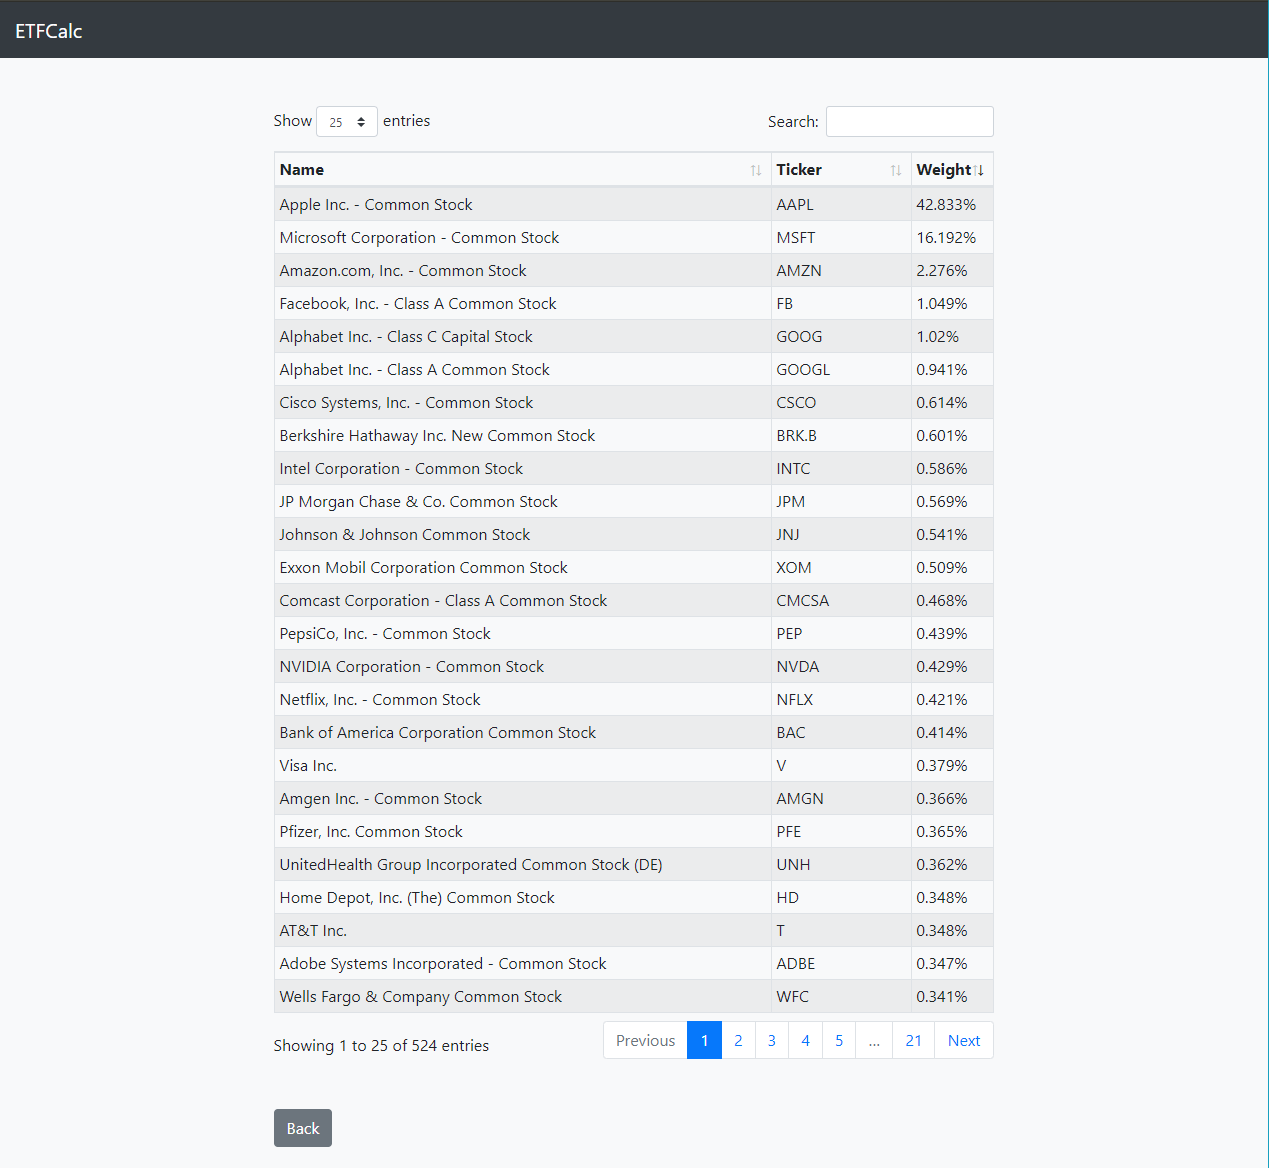The height and width of the screenshot is (1168, 1269).
Task: Go to page 3
Action: coord(772,1040)
